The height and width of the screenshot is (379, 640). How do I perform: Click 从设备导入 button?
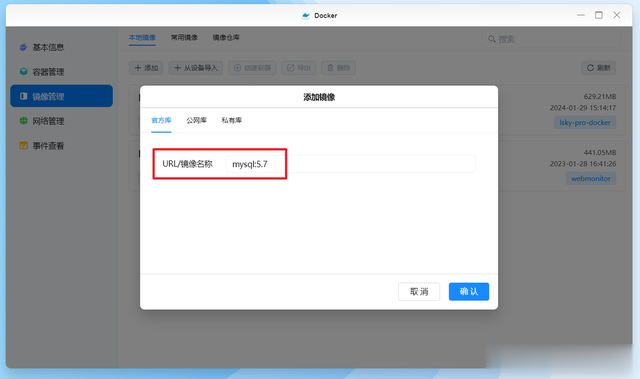[x=196, y=68]
